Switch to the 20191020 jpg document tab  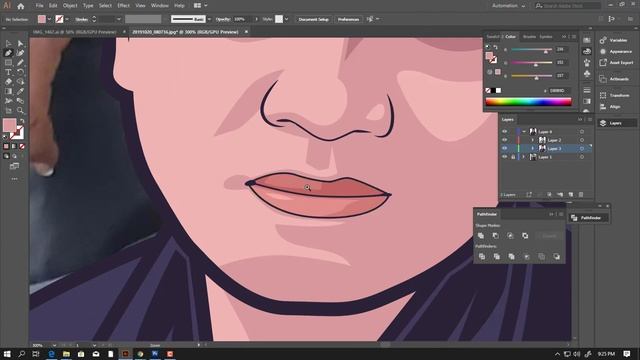(x=185, y=32)
